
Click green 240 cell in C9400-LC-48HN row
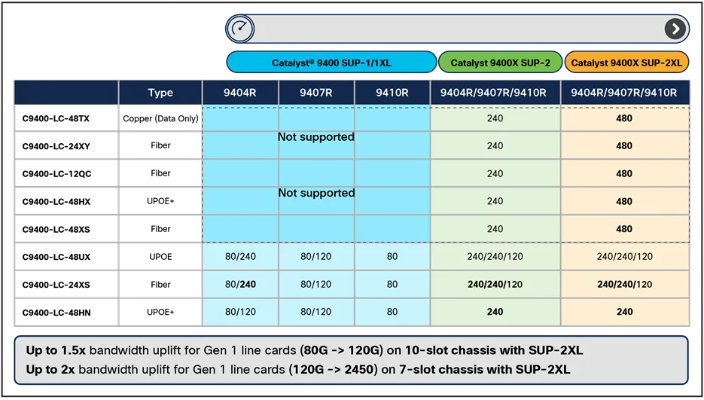(495, 312)
